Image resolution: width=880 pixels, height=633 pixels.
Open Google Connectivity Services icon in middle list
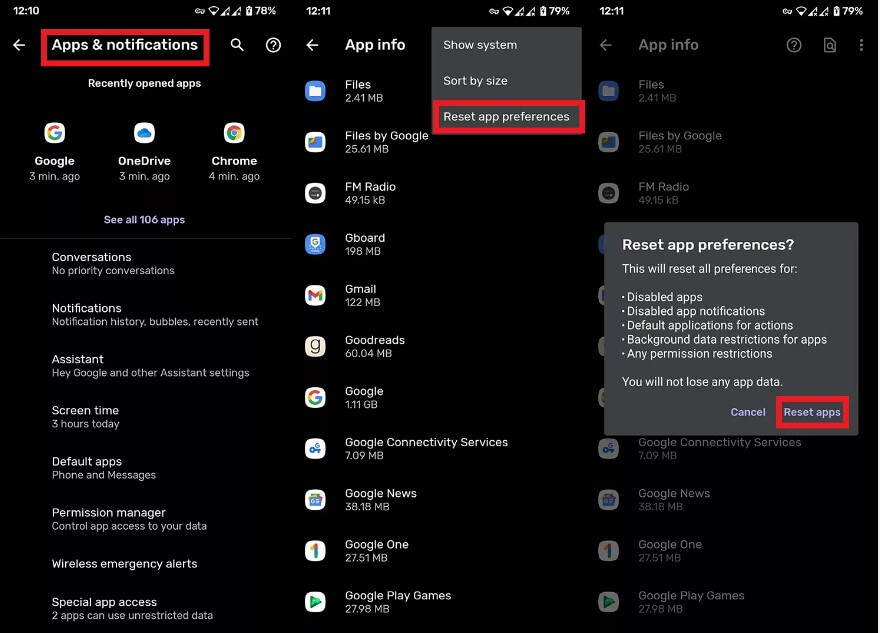click(315, 448)
